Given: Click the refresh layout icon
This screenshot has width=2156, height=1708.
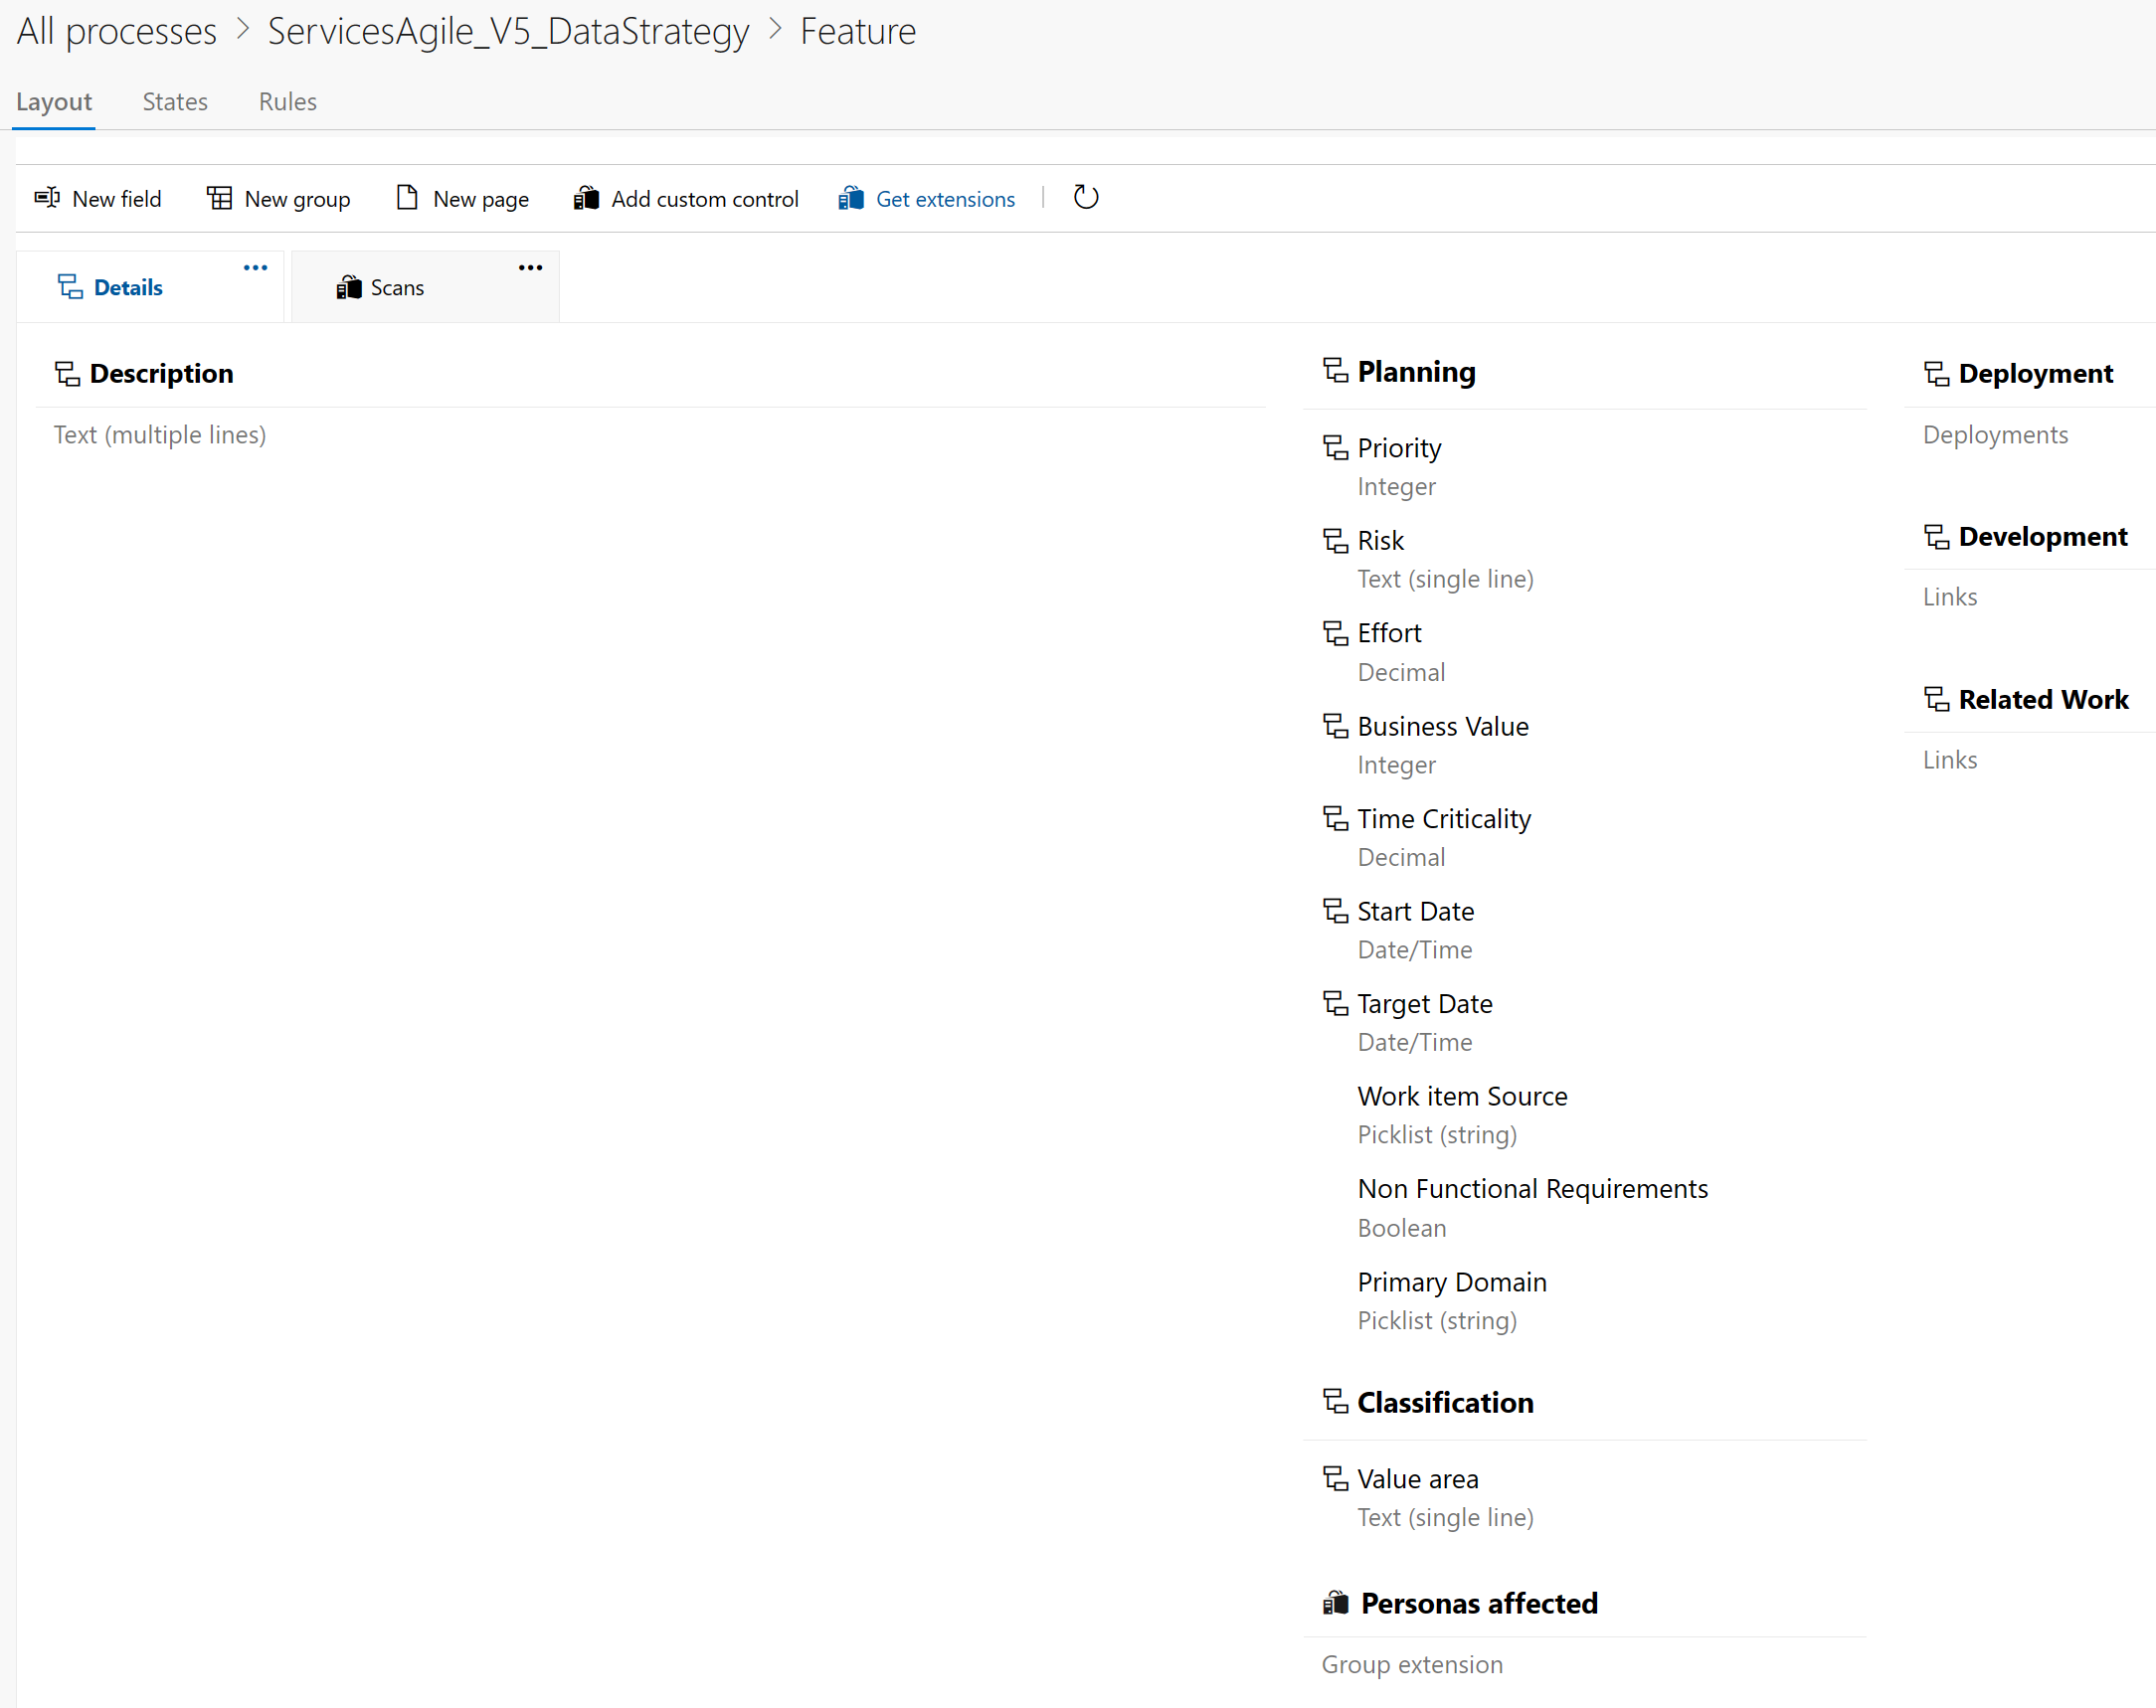Looking at the screenshot, I should pyautogui.click(x=1086, y=197).
